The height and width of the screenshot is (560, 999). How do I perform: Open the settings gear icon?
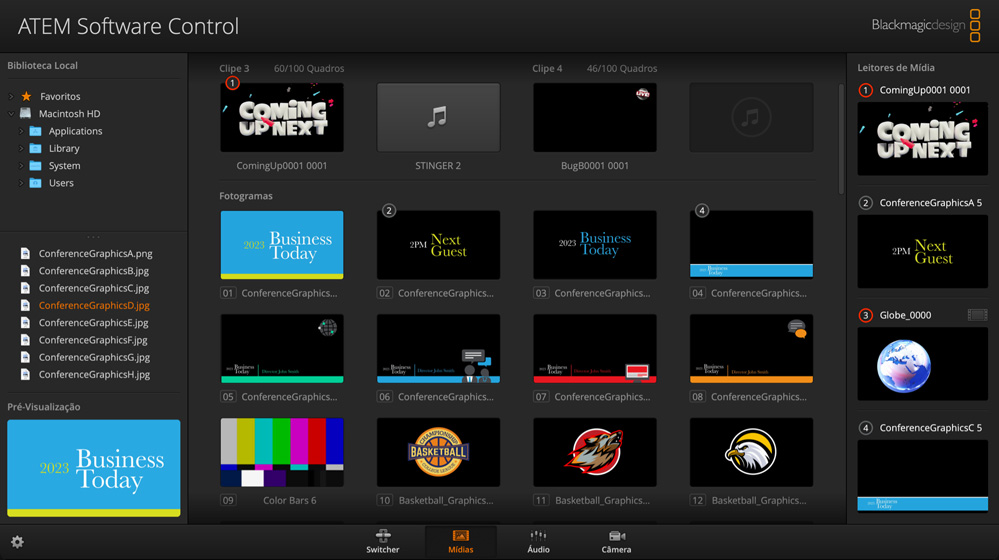[x=17, y=542]
